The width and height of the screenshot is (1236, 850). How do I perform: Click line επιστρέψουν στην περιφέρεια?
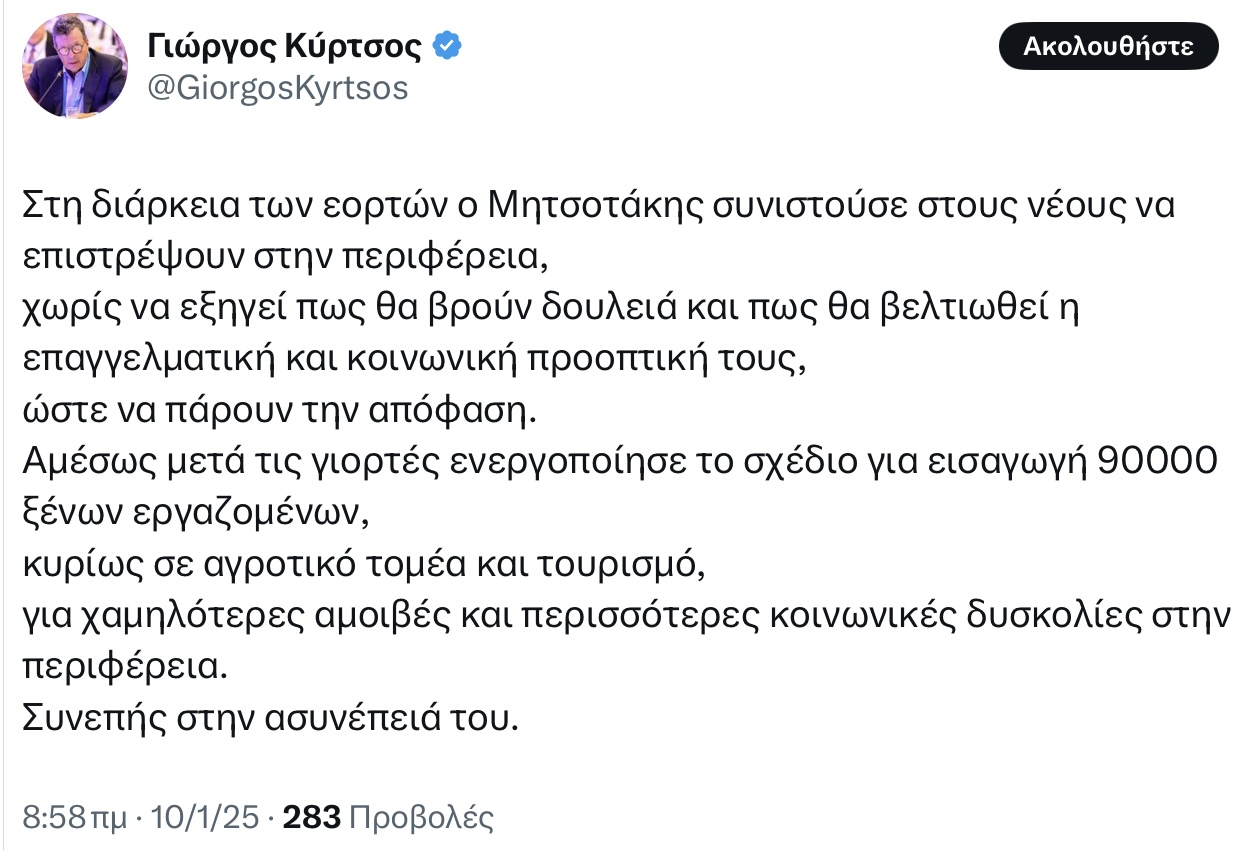point(286,257)
